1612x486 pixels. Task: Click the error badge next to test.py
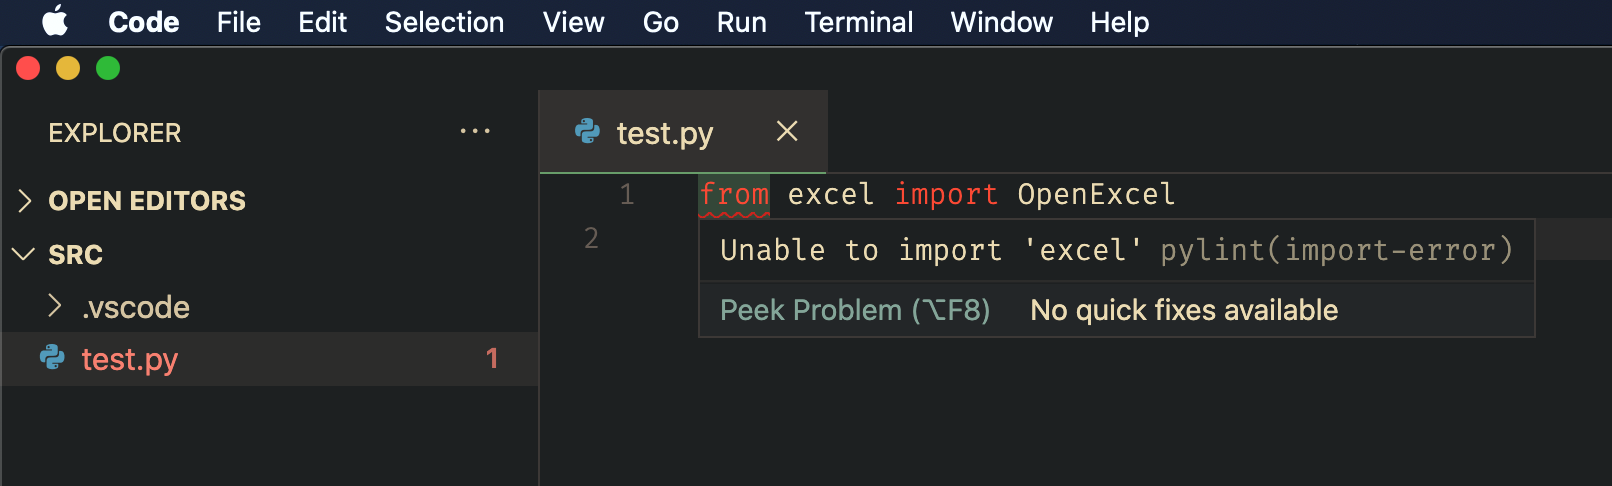[492, 358]
